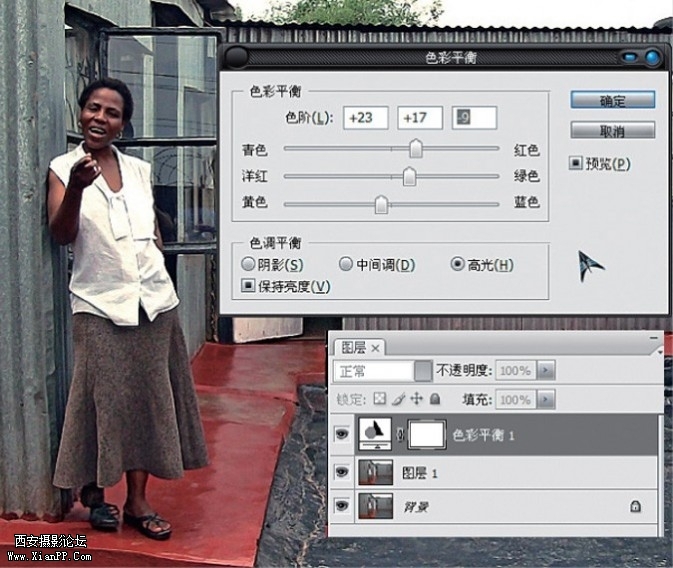Select the 阴影 (Shadows) radio button

coord(249,265)
